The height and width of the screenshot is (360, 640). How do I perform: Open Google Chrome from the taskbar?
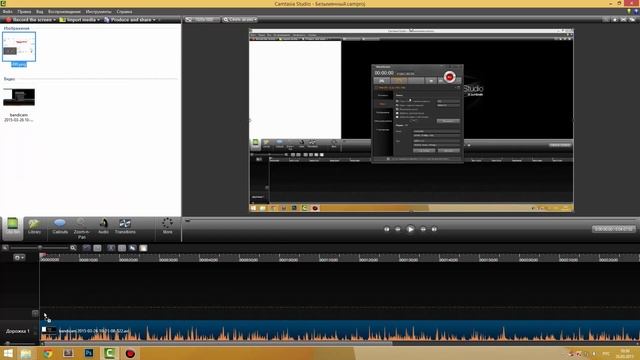tap(47, 353)
